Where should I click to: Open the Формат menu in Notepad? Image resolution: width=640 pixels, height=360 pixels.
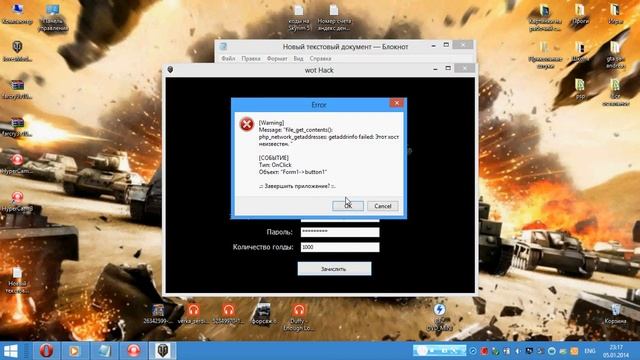[x=277, y=58]
